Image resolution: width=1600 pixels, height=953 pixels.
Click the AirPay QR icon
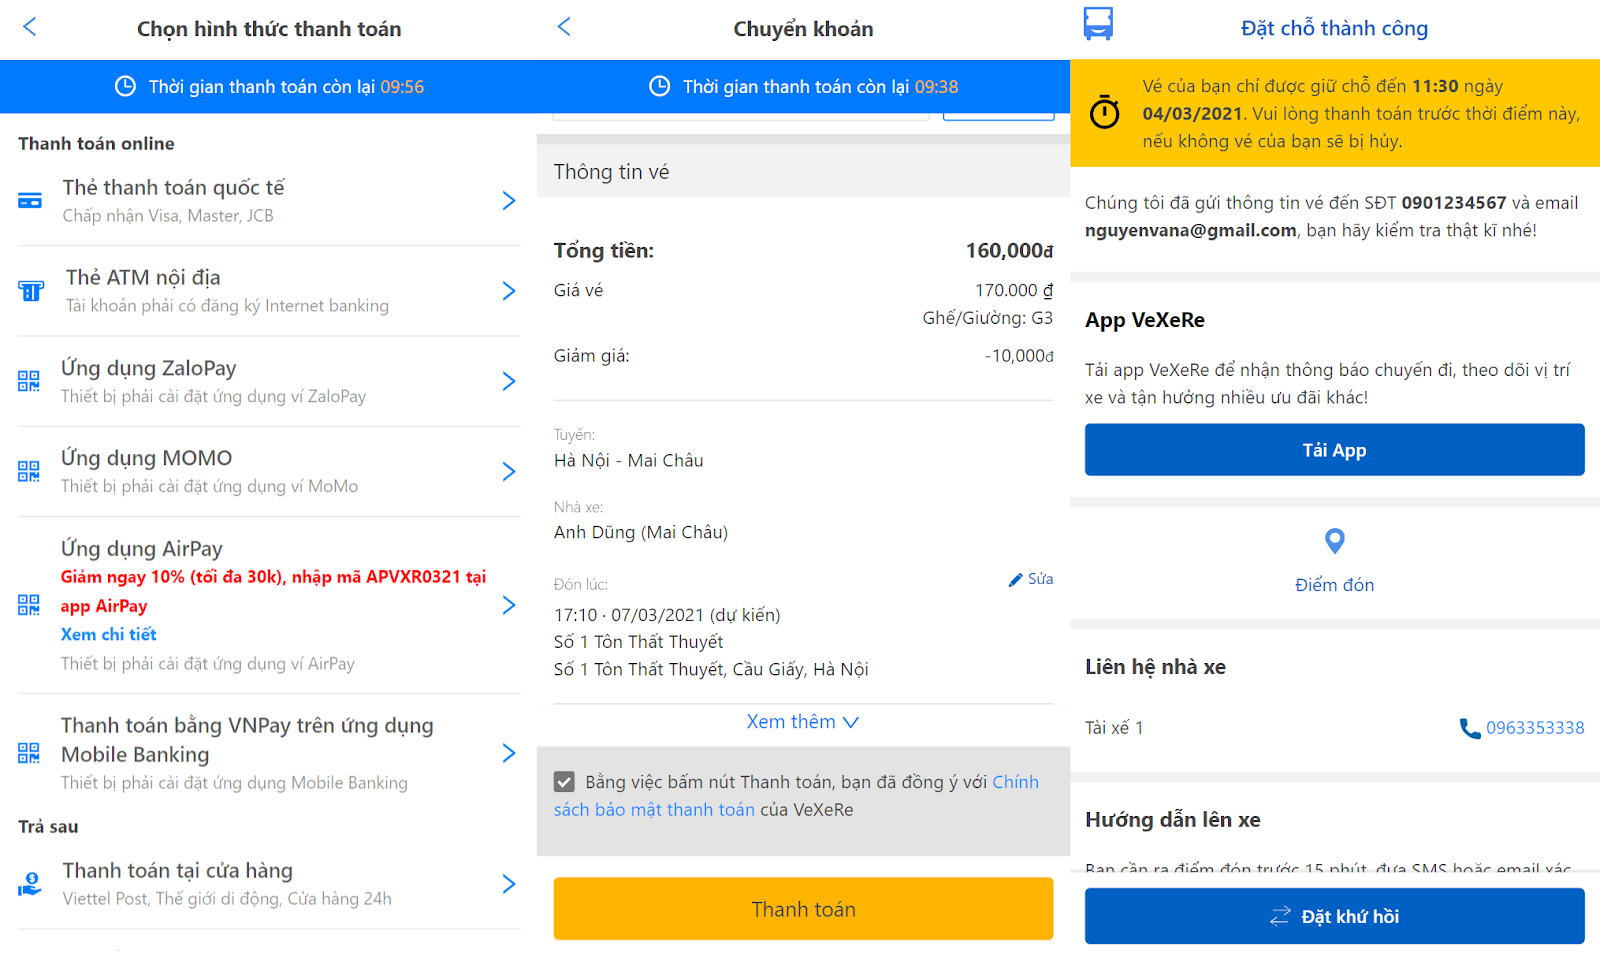(29, 605)
